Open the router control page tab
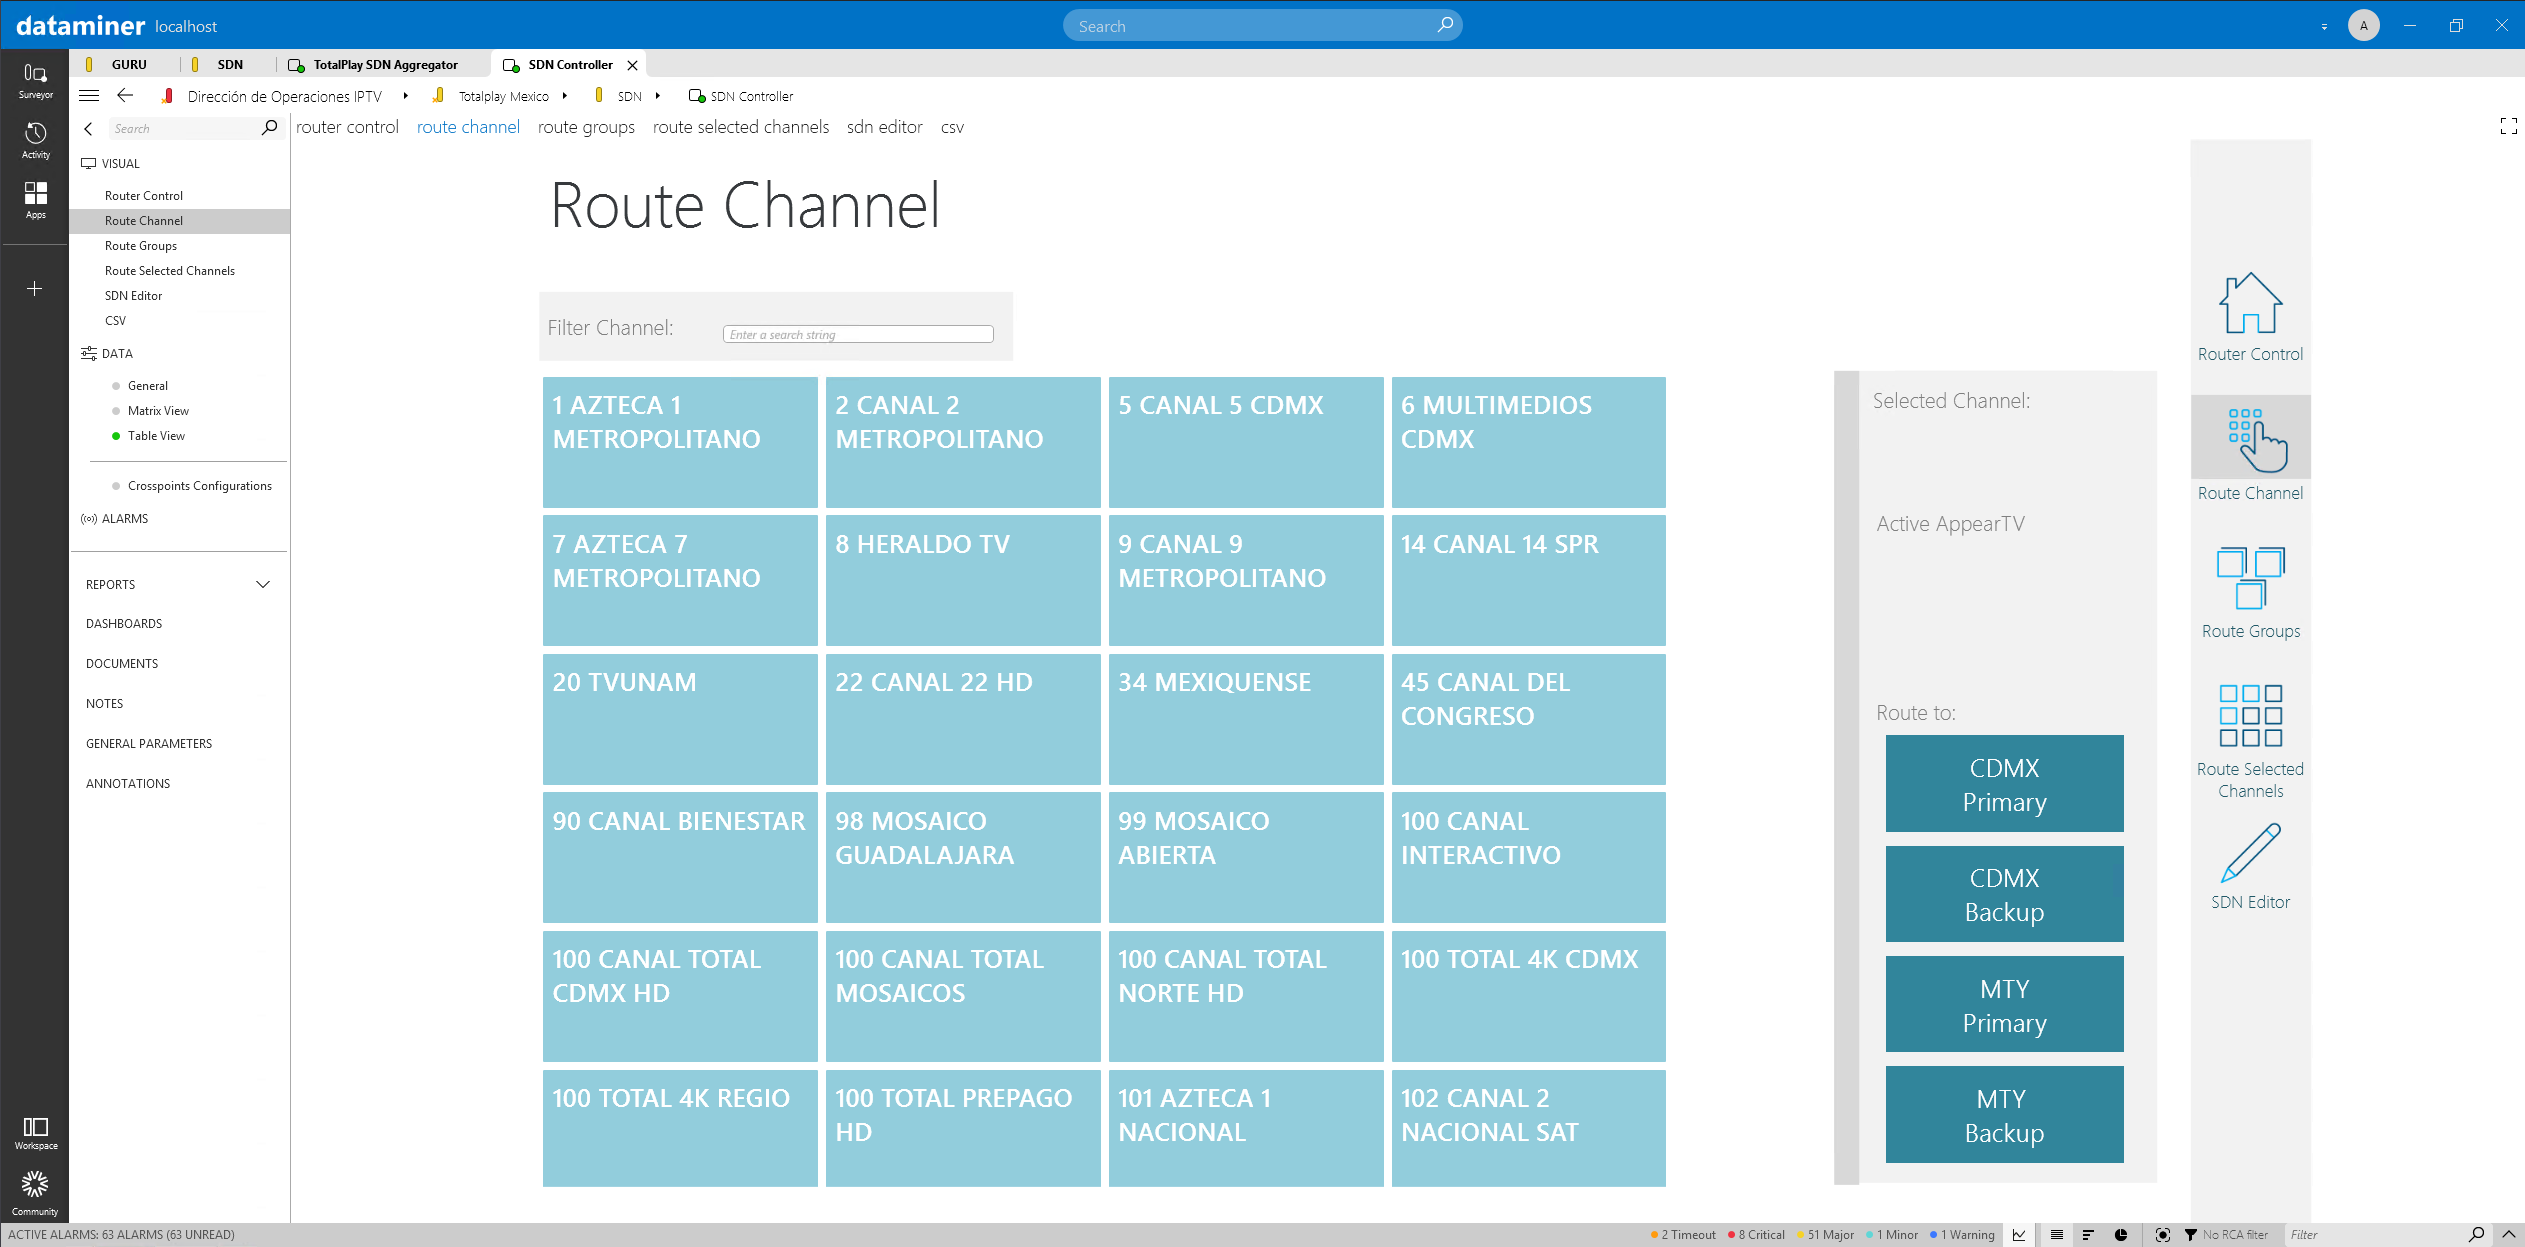 point(347,127)
